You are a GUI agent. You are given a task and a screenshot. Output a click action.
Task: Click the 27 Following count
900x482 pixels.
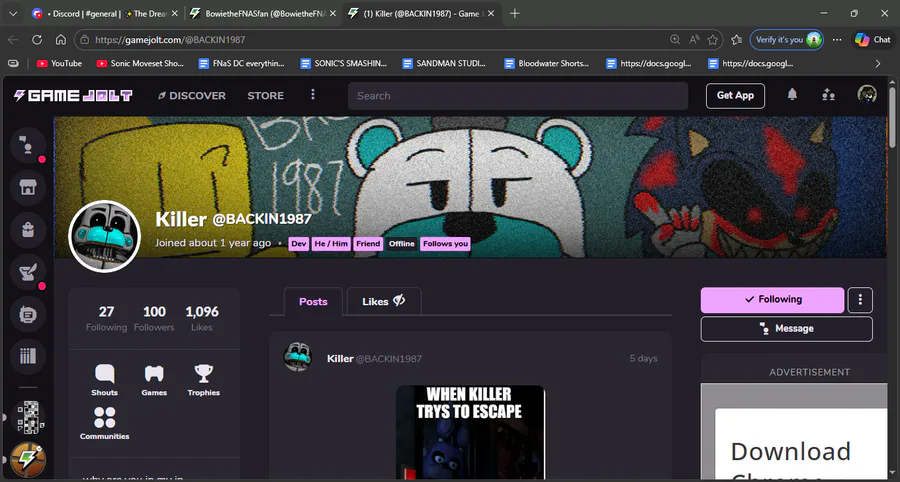point(106,318)
